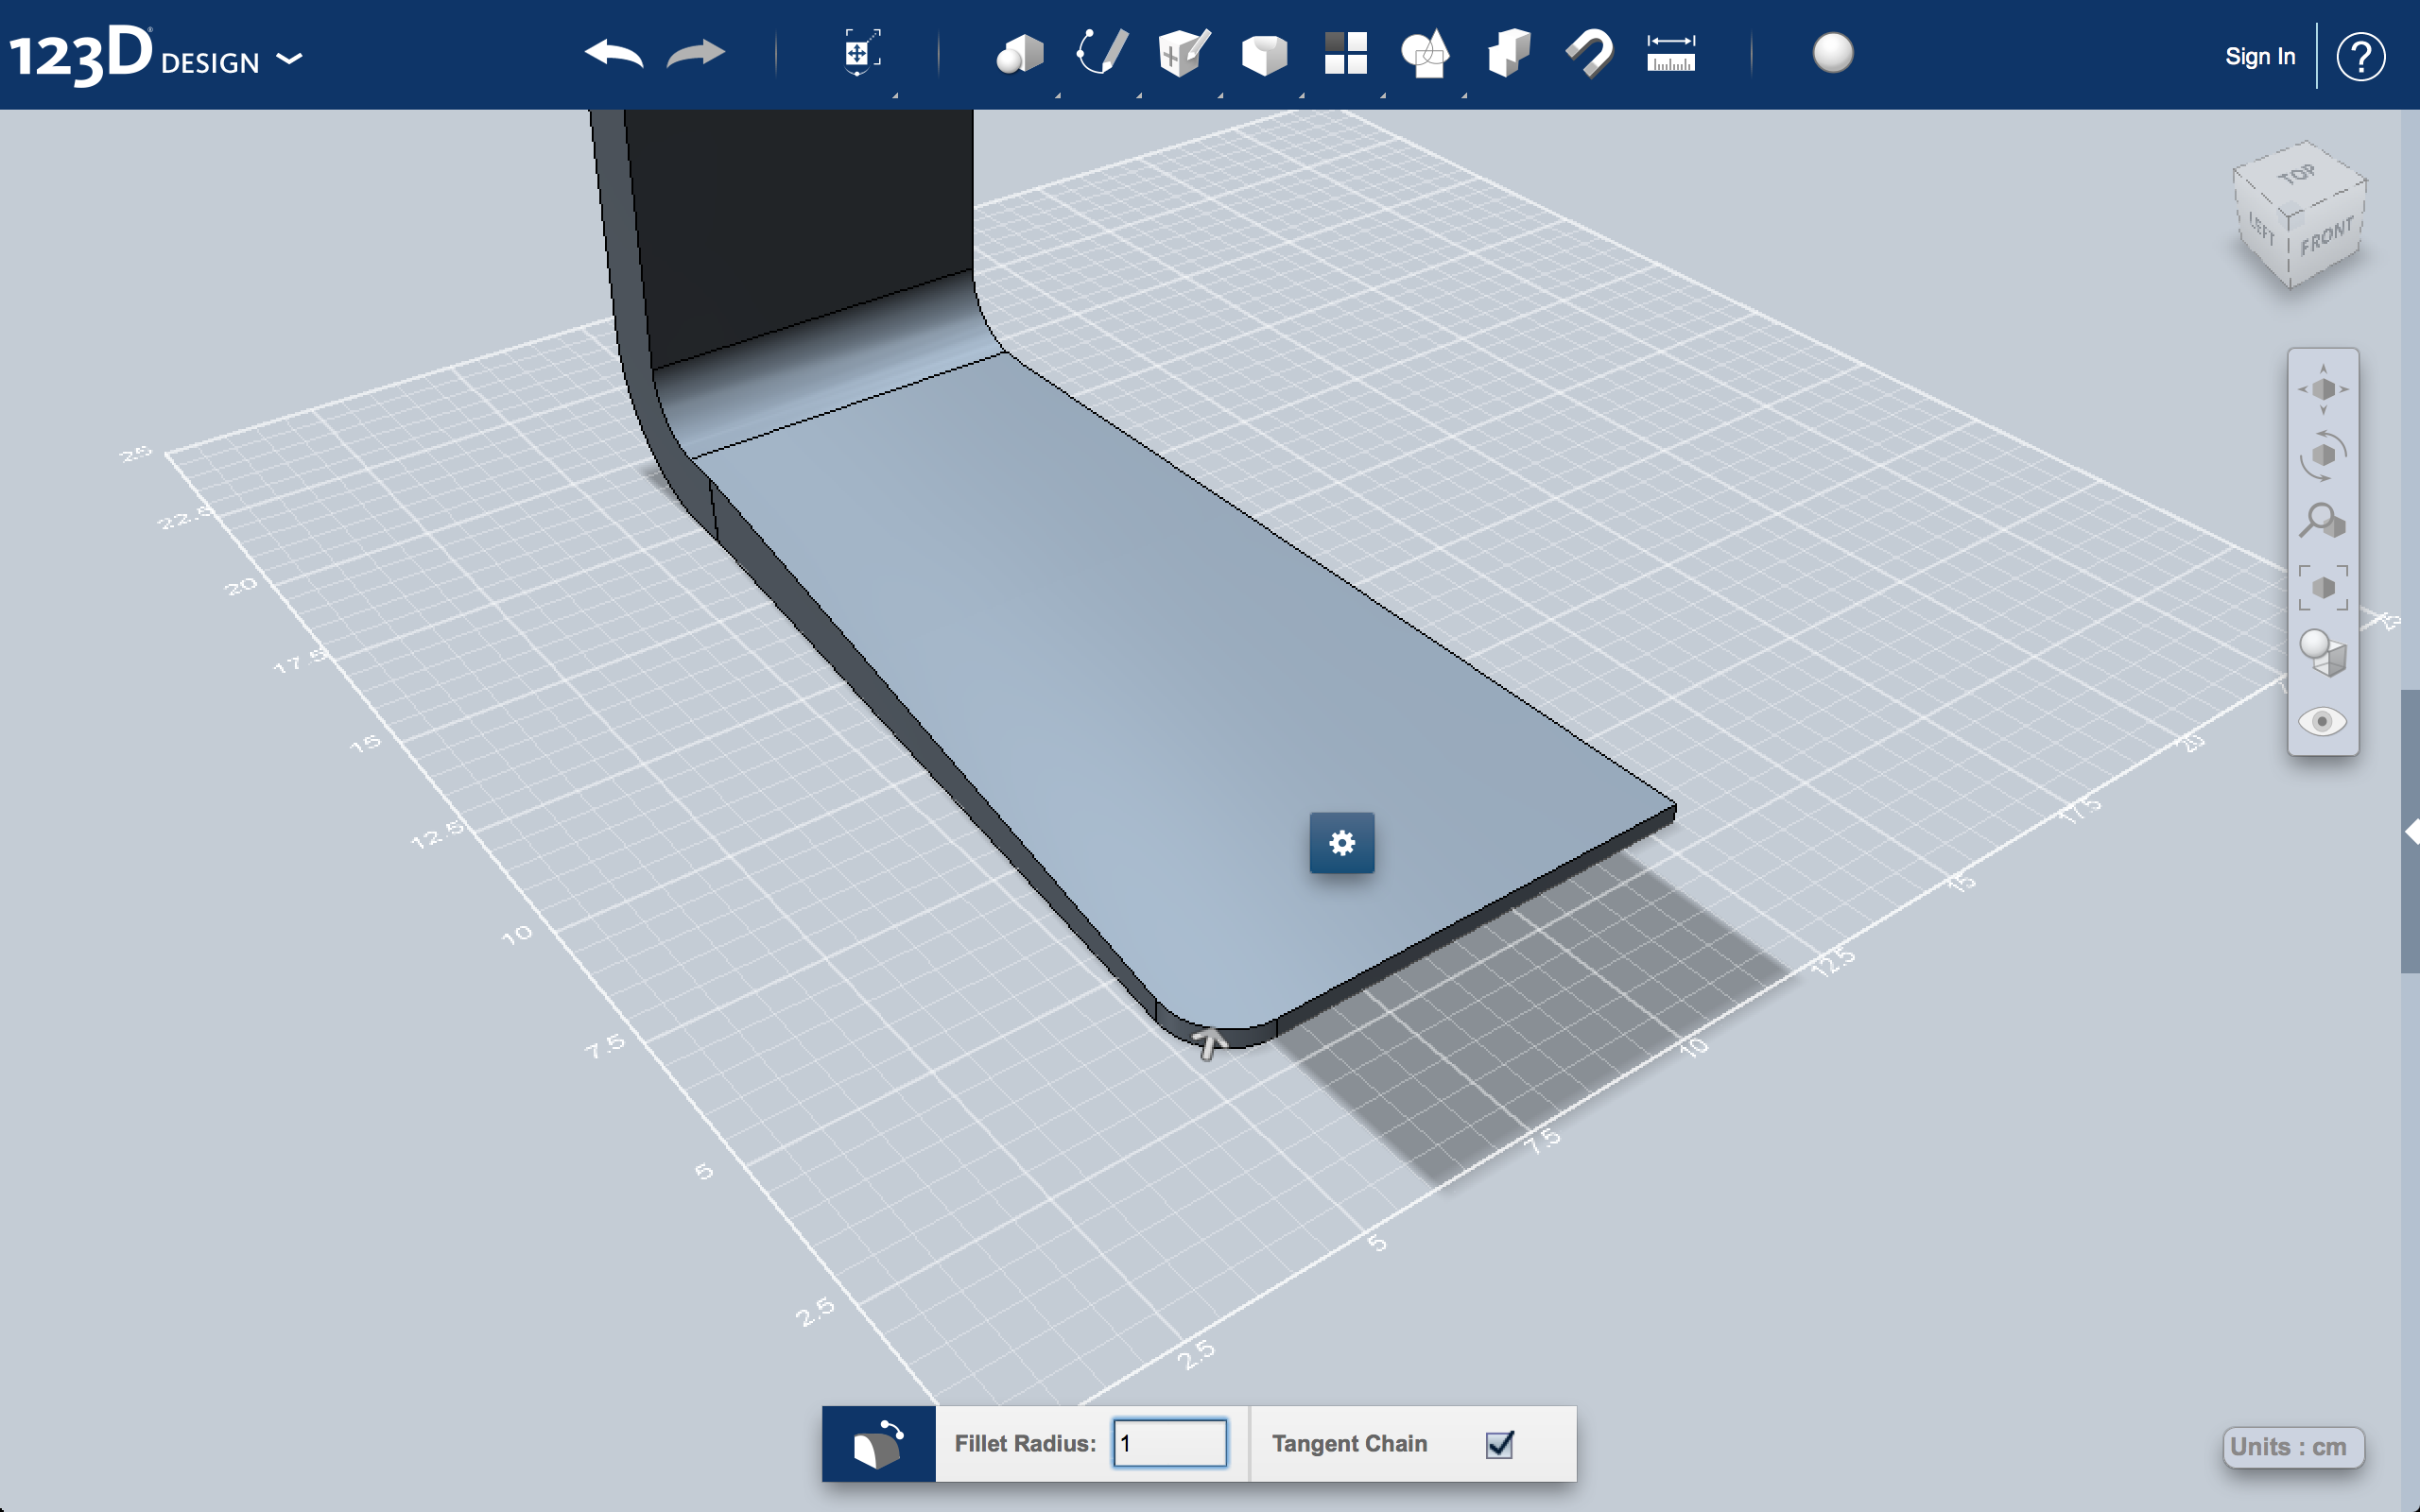Screen dimensions: 2420x1512
Task: Edit the Fillet Radius input field
Action: 1167,1442
